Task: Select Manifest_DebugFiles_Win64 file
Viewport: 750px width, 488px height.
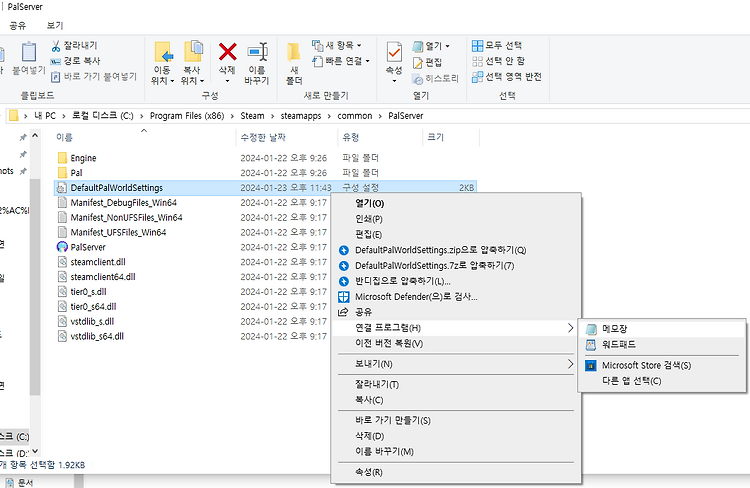Action: point(123,202)
